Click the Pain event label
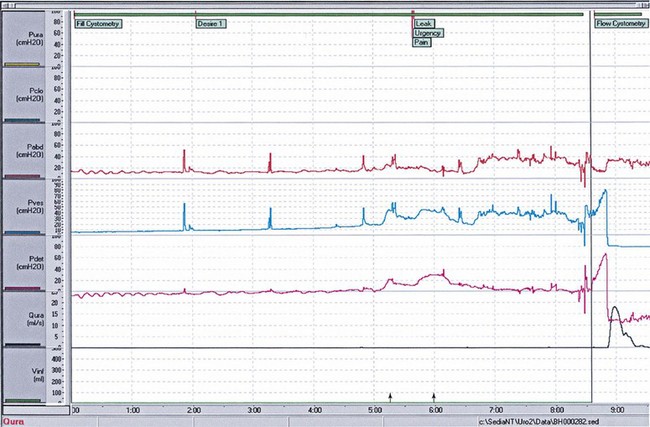 (x=422, y=43)
